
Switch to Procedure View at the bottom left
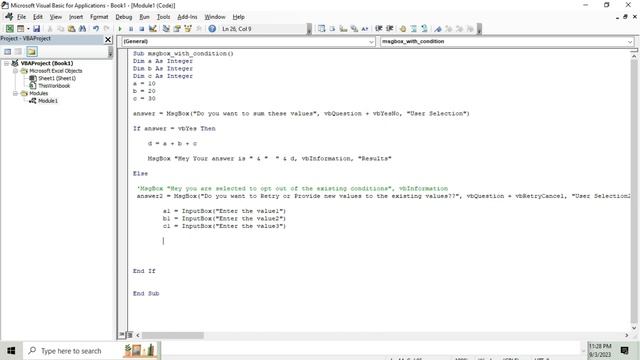tap(122, 335)
